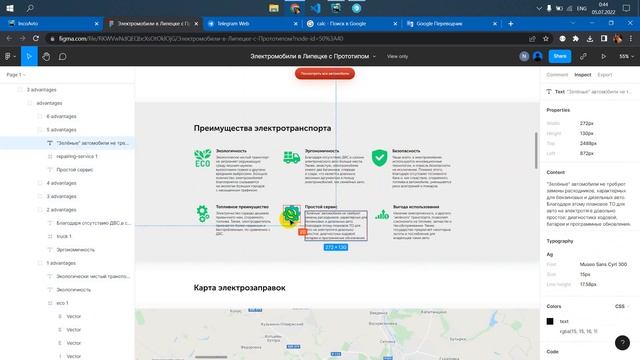Click the Карта электрозаправок heading on canvas

tap(239, 288)
